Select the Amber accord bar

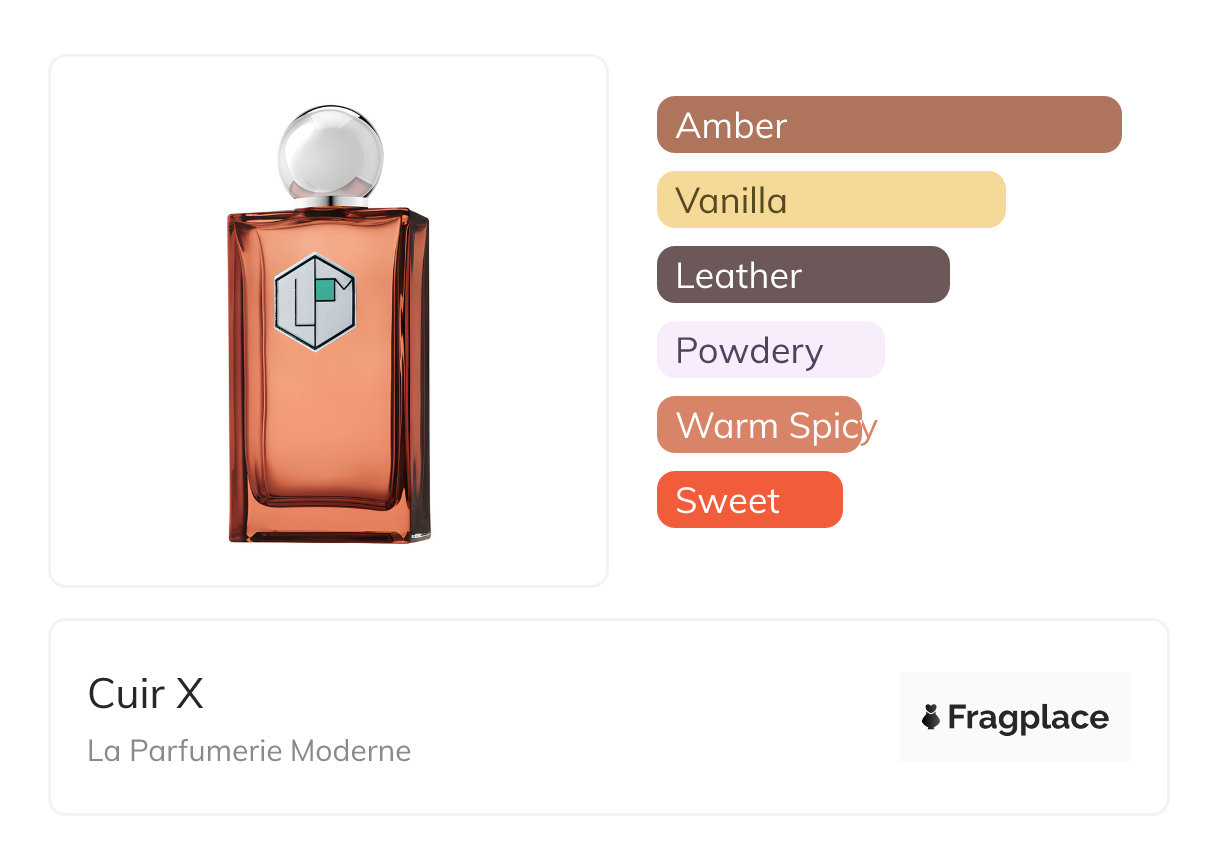point(889,125)
